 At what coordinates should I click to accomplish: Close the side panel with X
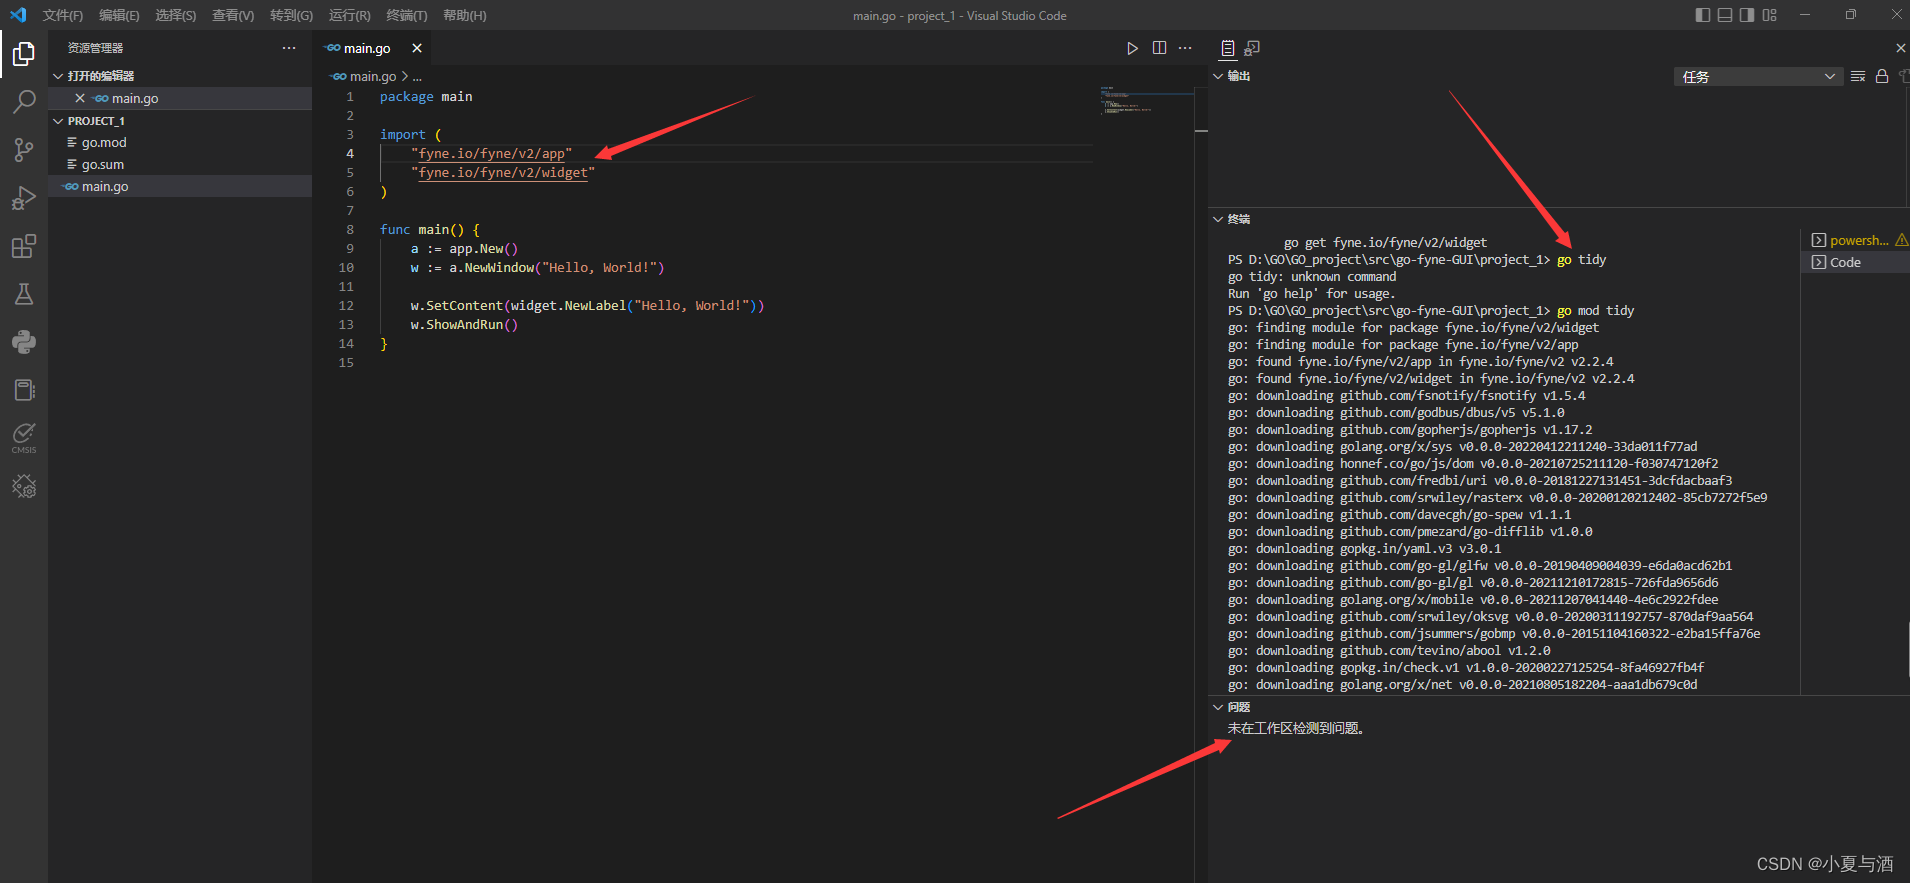1900,48
